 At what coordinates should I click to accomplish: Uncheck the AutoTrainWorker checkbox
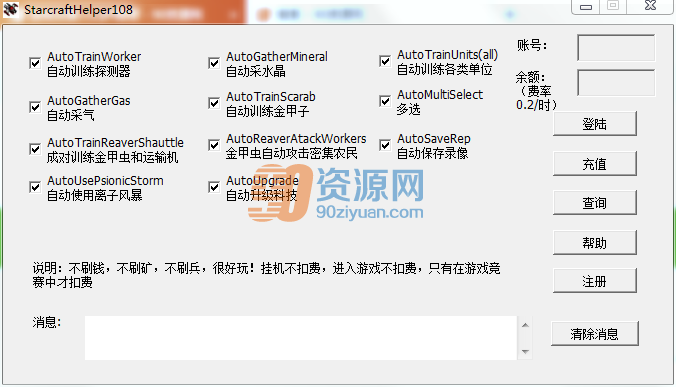tap(35, 63)
